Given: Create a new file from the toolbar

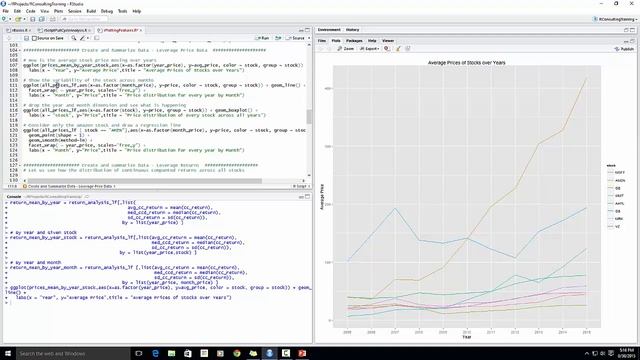Looking at the screenshot, I should pos(4,19).
